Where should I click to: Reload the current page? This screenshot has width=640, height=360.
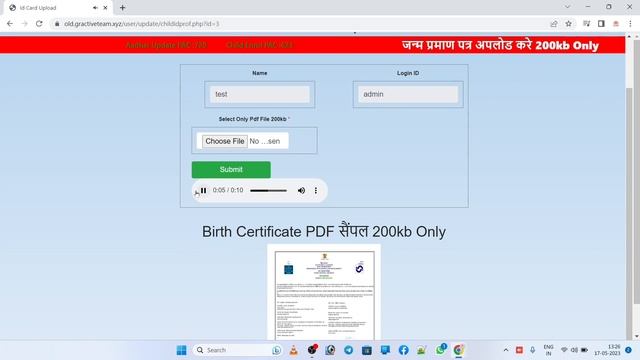click(39, 24)
